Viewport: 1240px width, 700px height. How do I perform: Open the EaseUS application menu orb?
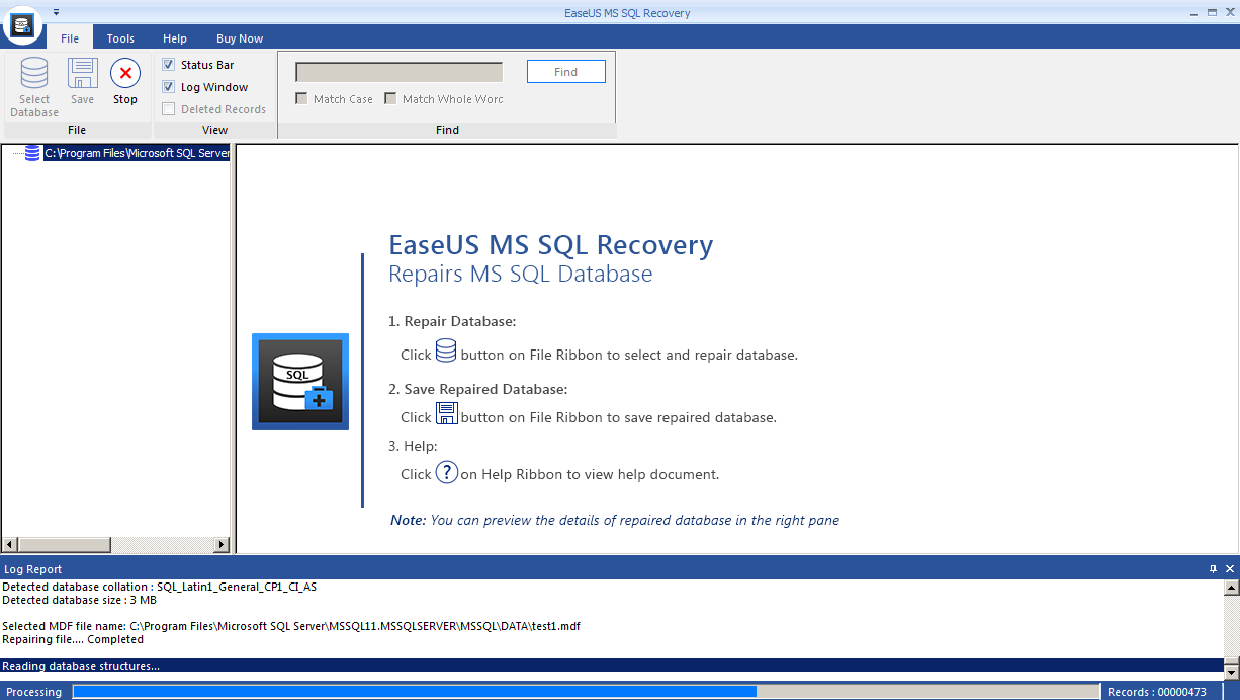pyautogui.click(x=21, y=25)
